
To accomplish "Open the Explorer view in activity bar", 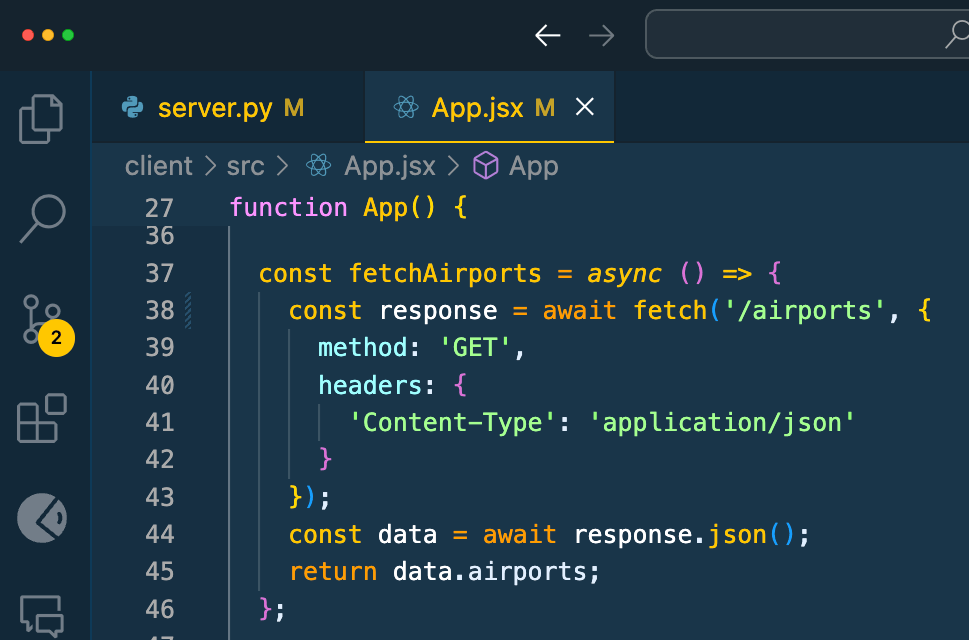I will (42, 118).
